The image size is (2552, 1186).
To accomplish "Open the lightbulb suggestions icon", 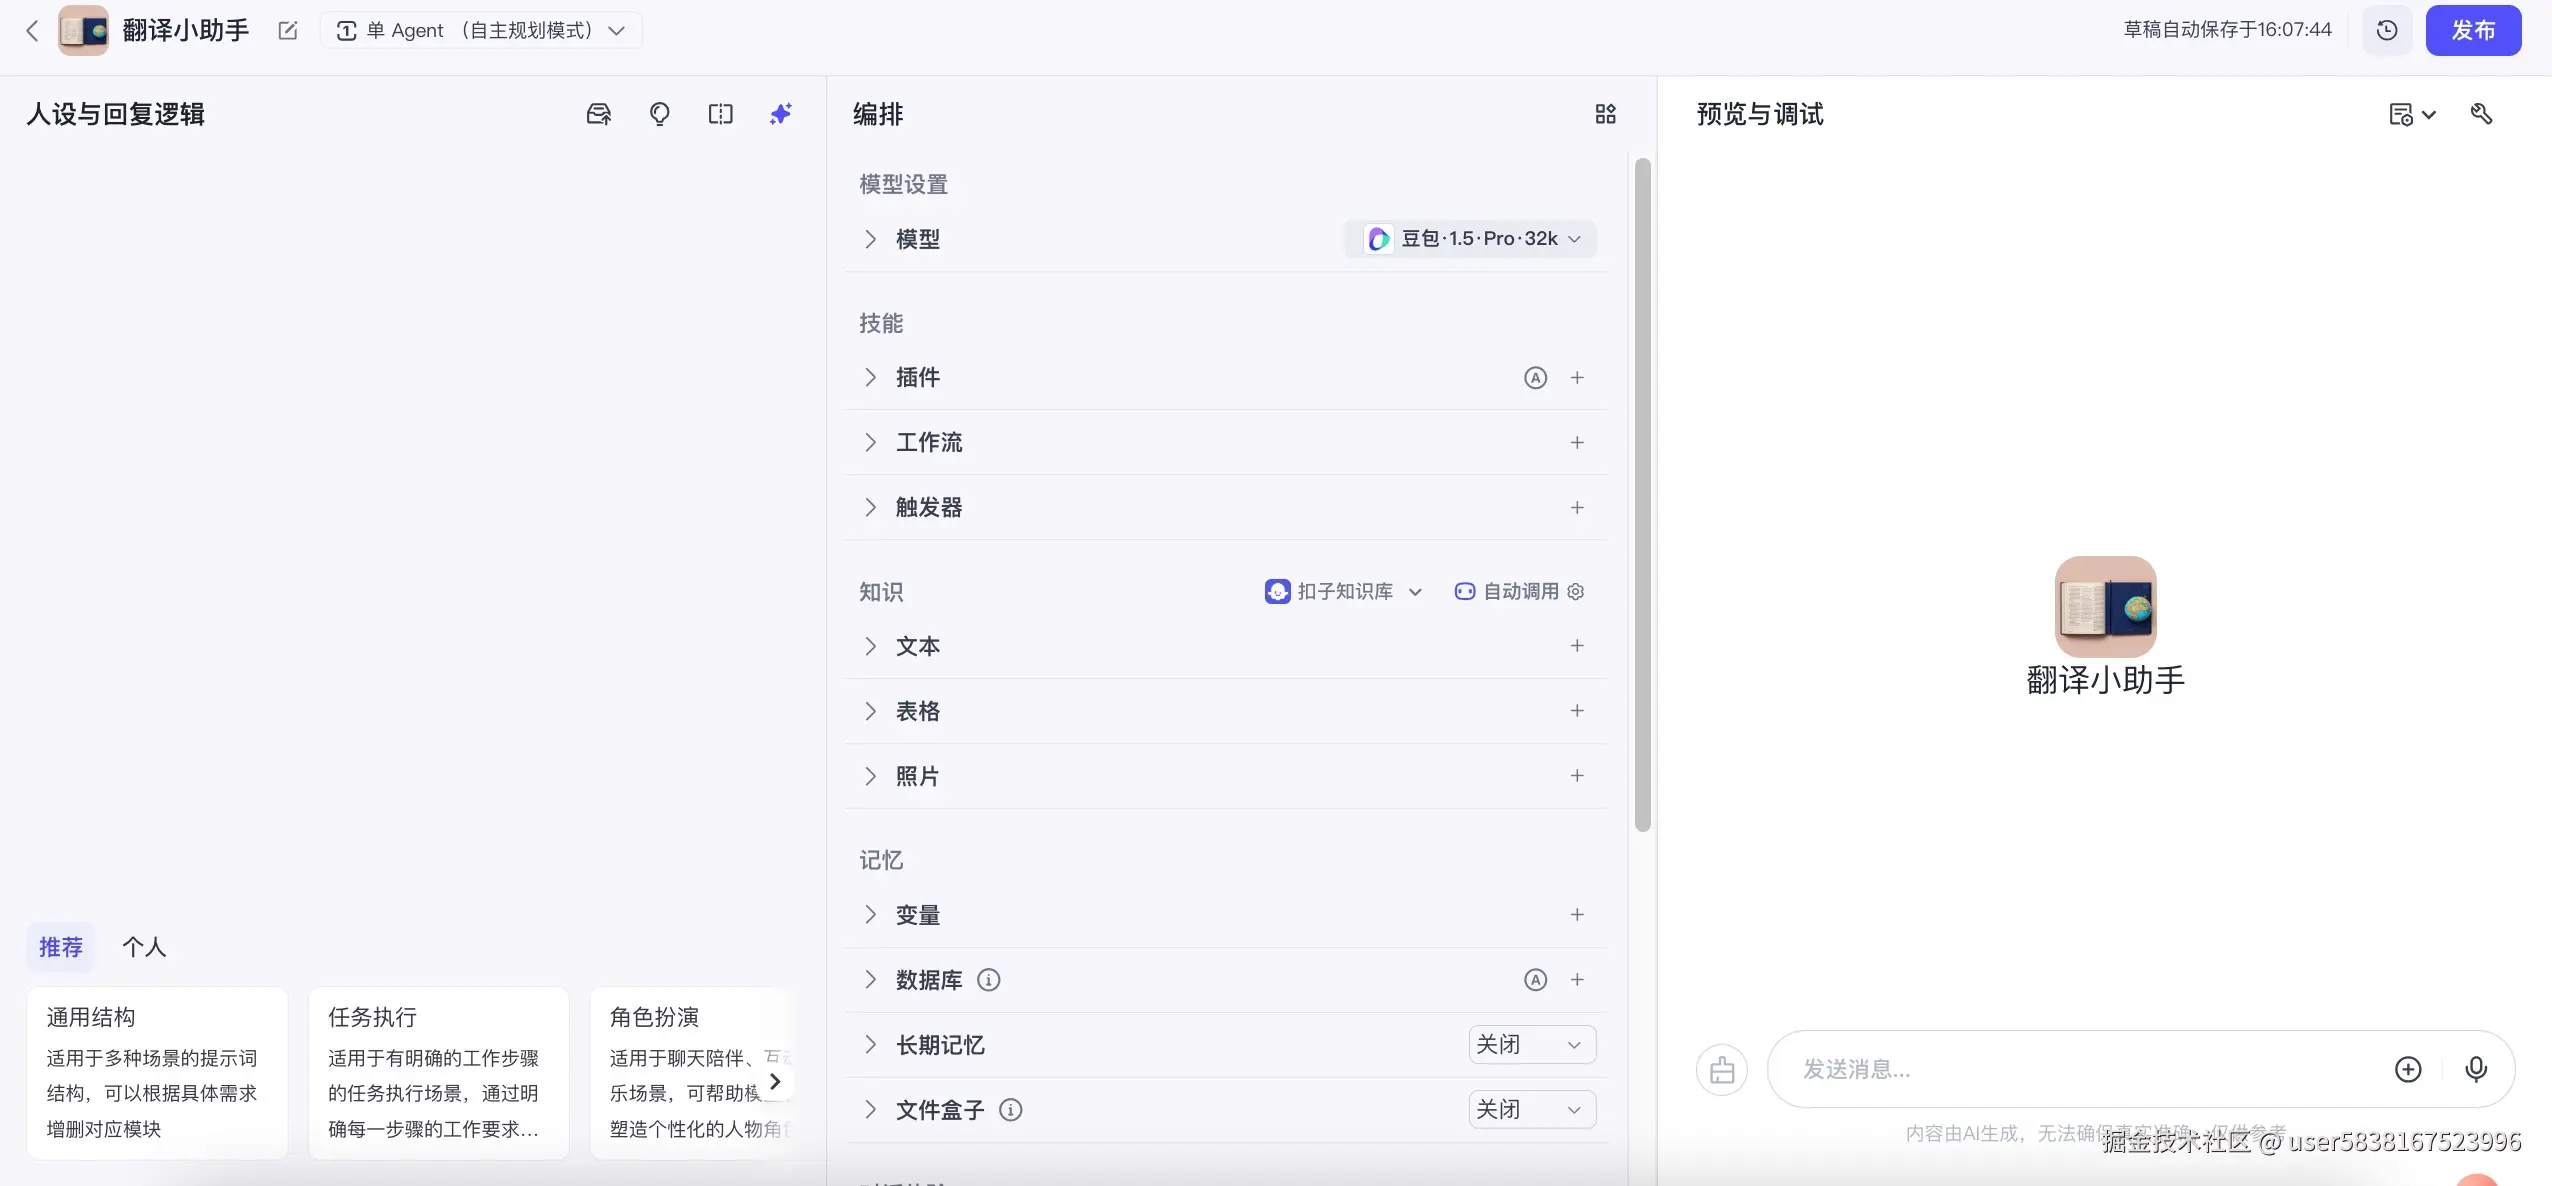I will coord(659,113).
